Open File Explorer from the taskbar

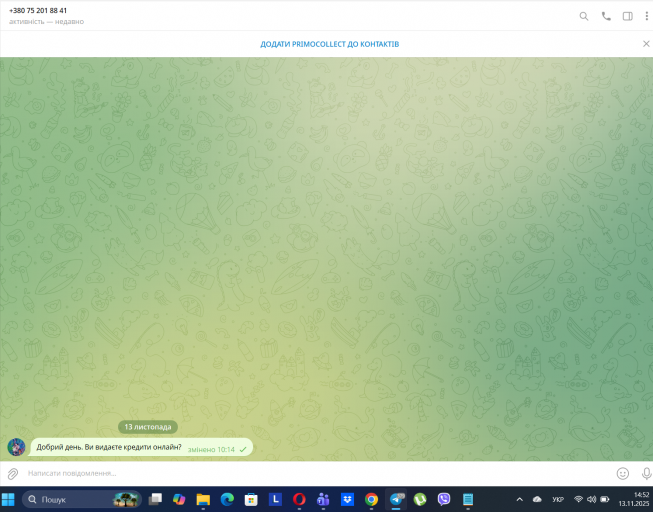(203, 499)
